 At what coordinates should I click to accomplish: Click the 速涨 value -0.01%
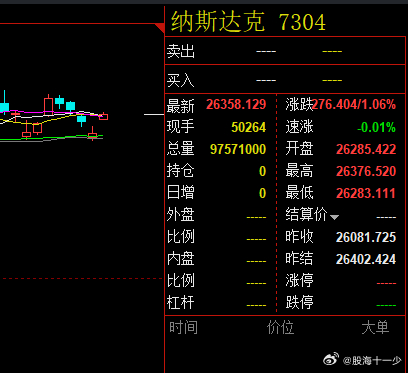(376, 127)
